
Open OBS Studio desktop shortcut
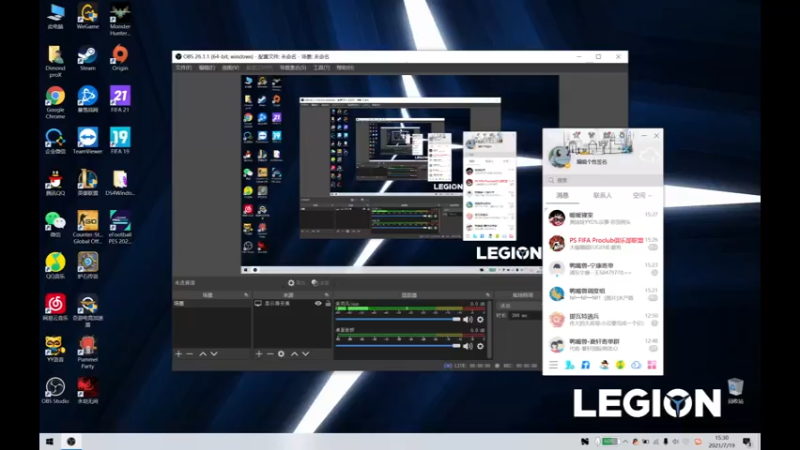point(55,391)
